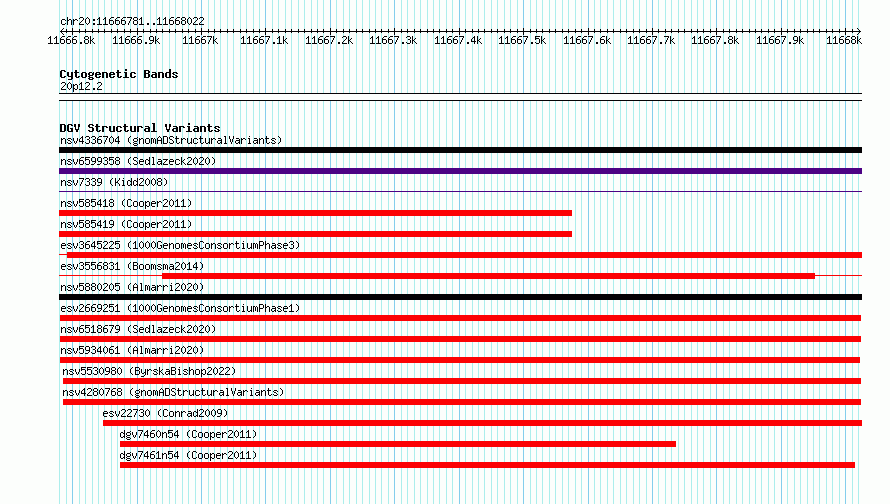This screenshot has height=504, width=890.
Task: Select the 20p12.2 cytogenetic band label
Action: pyautogui.click(x=81, y=86)
